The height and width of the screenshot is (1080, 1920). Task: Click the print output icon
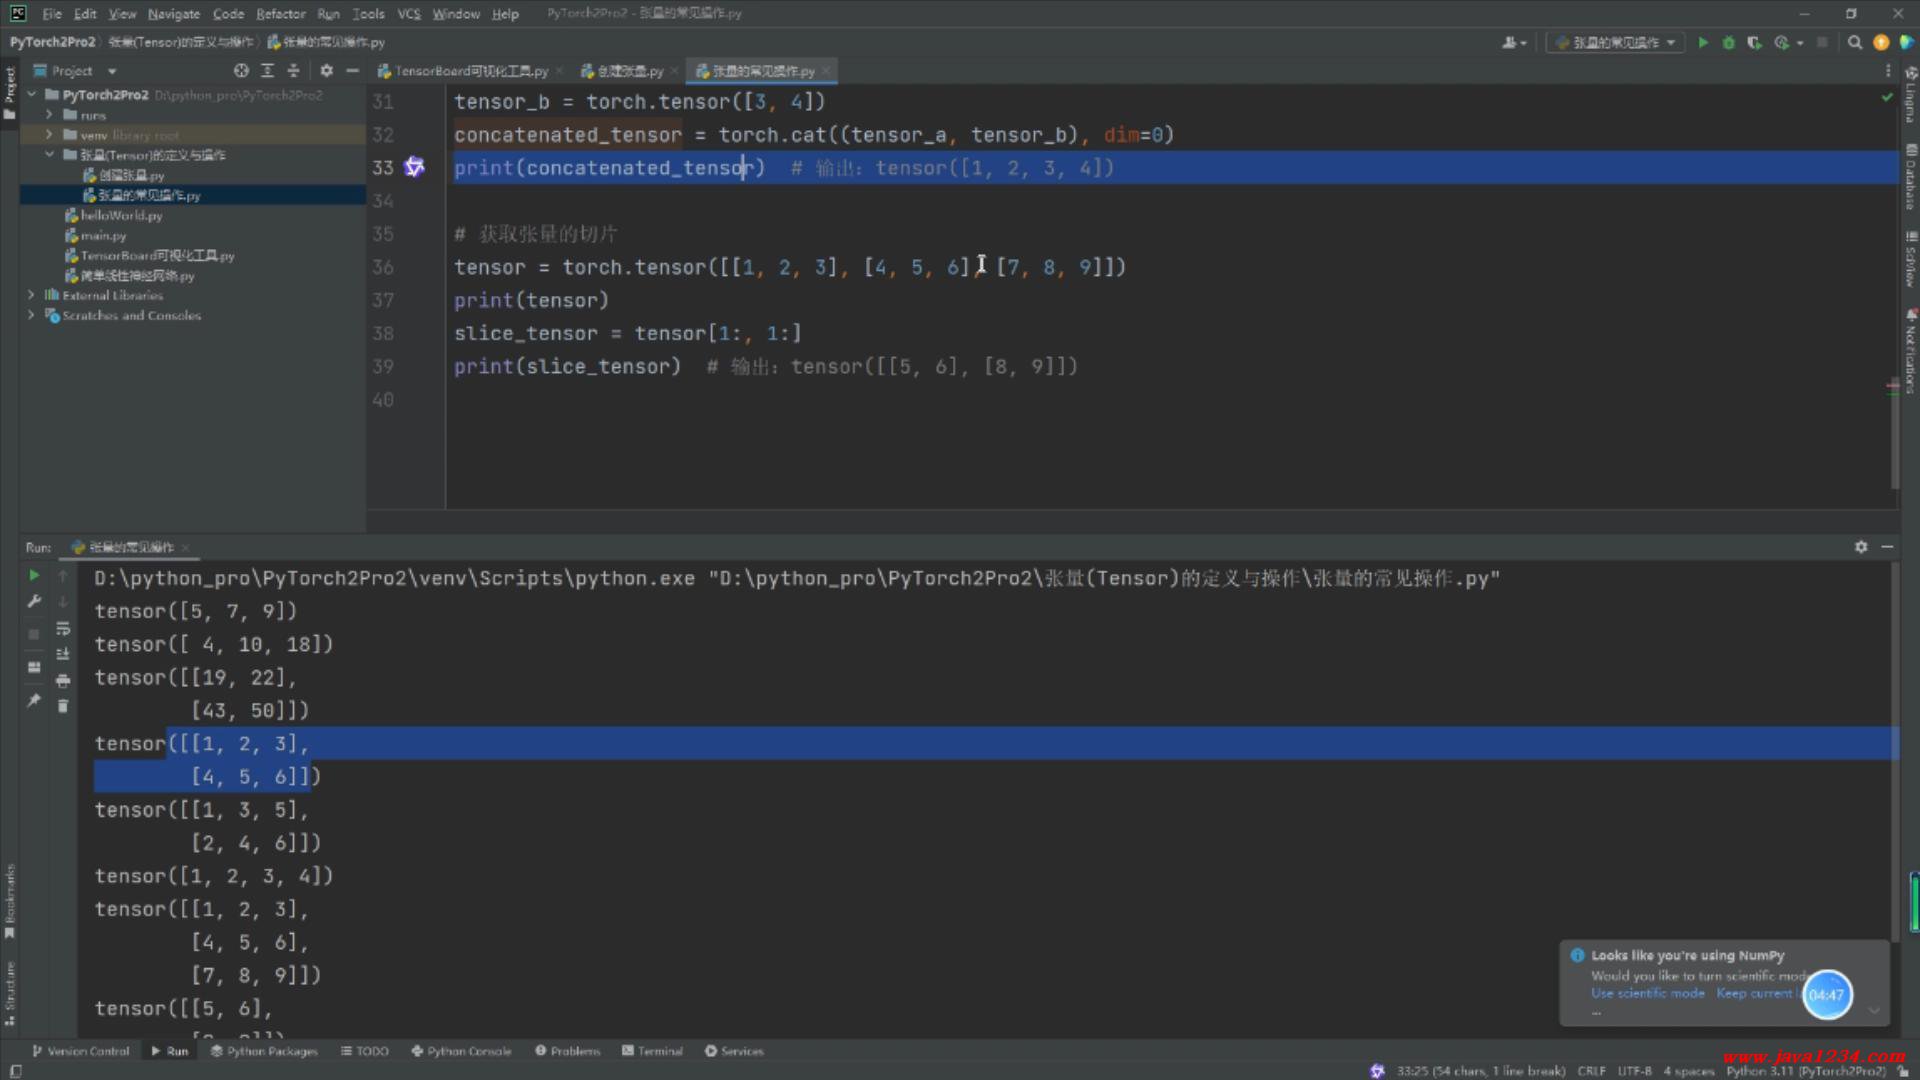63,680
